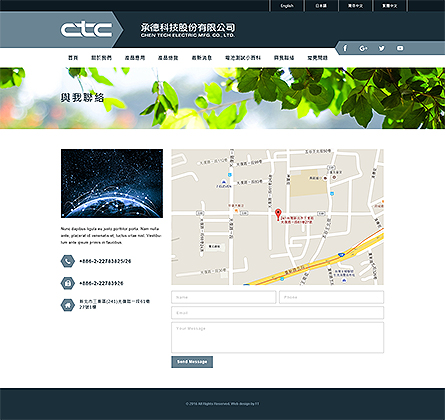Image resolution: width=445 pixels, height=420 pixels.
Task: Open the YouTube social icon
Action: point(400,48)
